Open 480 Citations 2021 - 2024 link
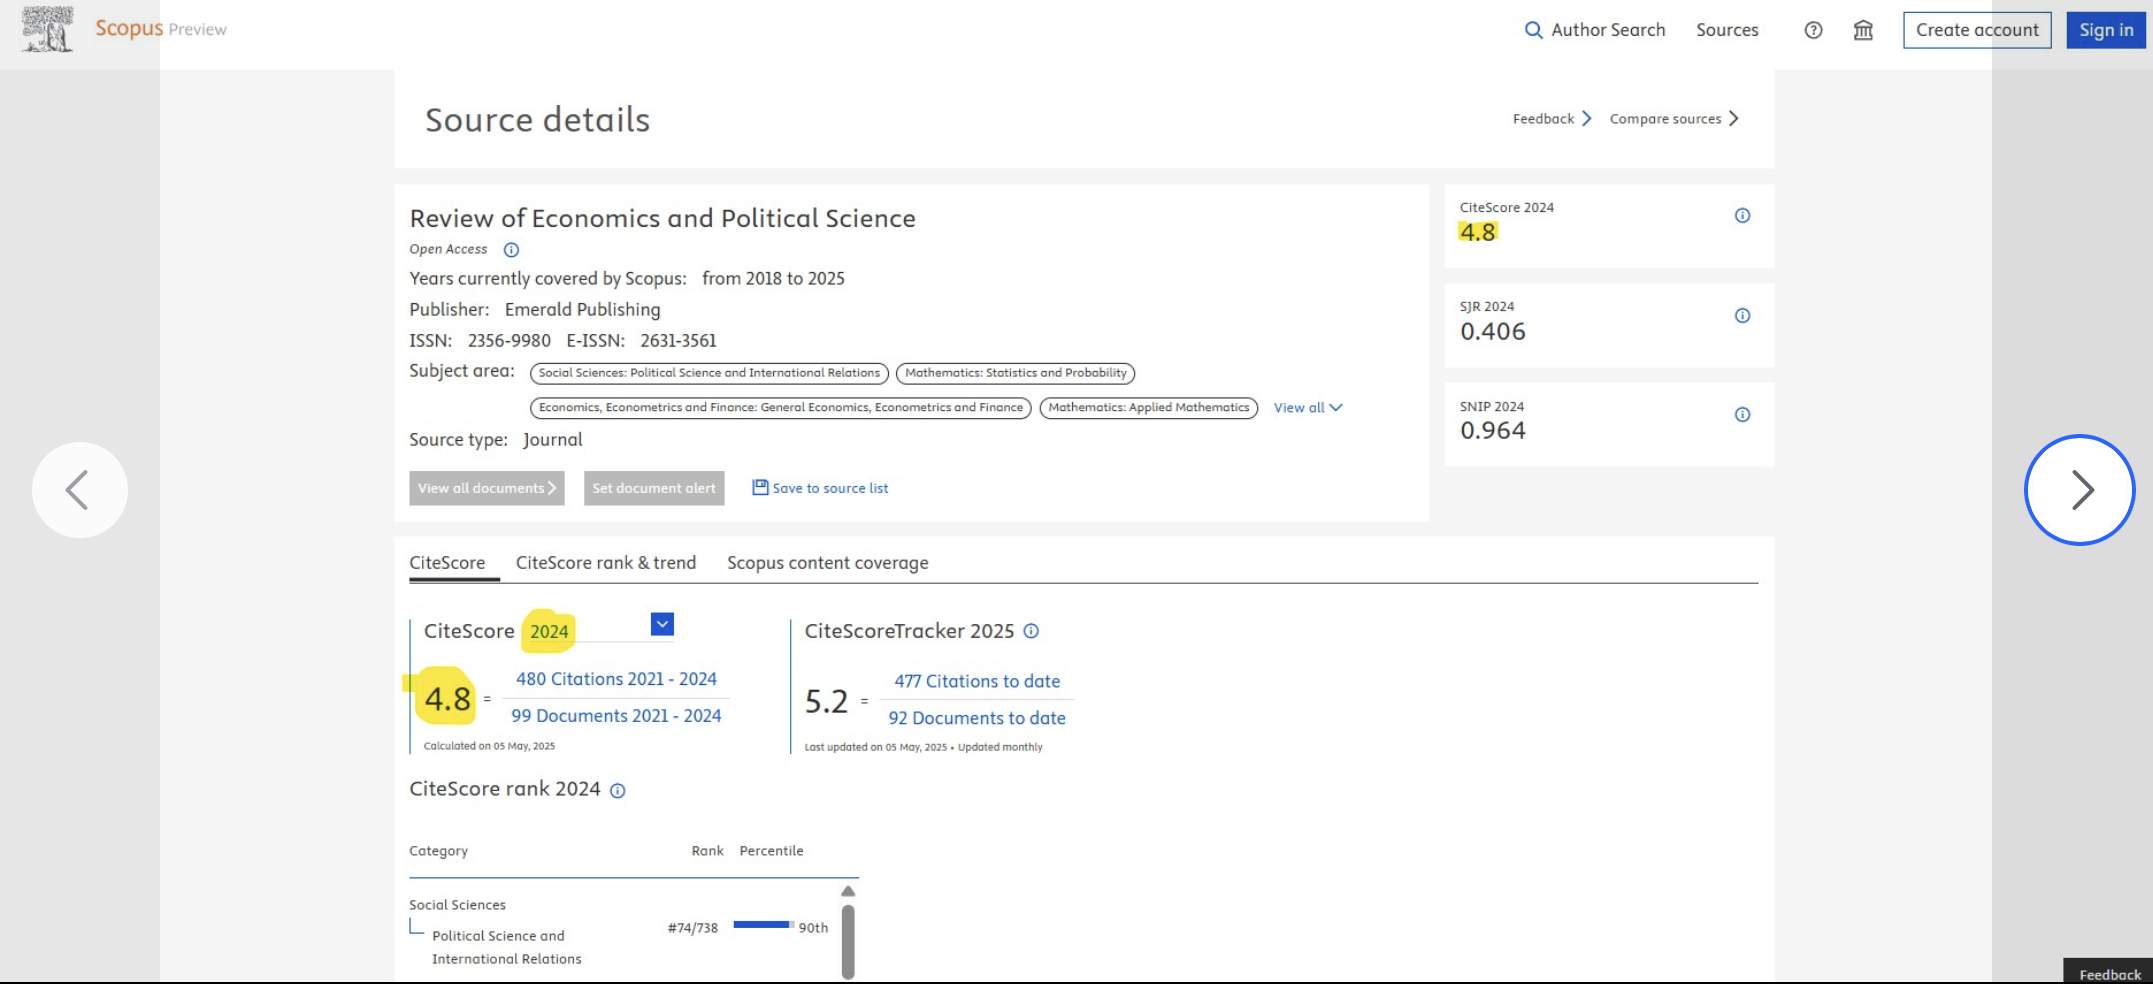Viewport: 2153px width, 984px height. coord(616,679)
